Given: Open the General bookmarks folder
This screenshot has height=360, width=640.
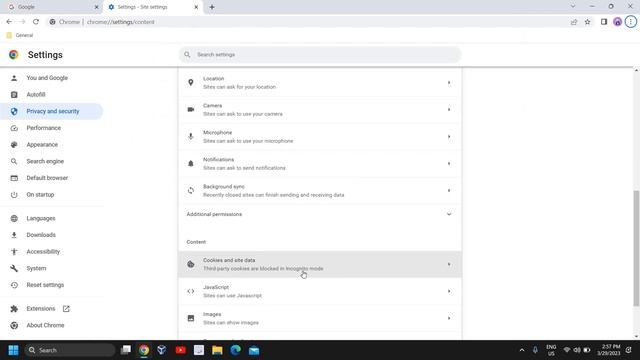Looking at the screenshot, I should point(20,36).
